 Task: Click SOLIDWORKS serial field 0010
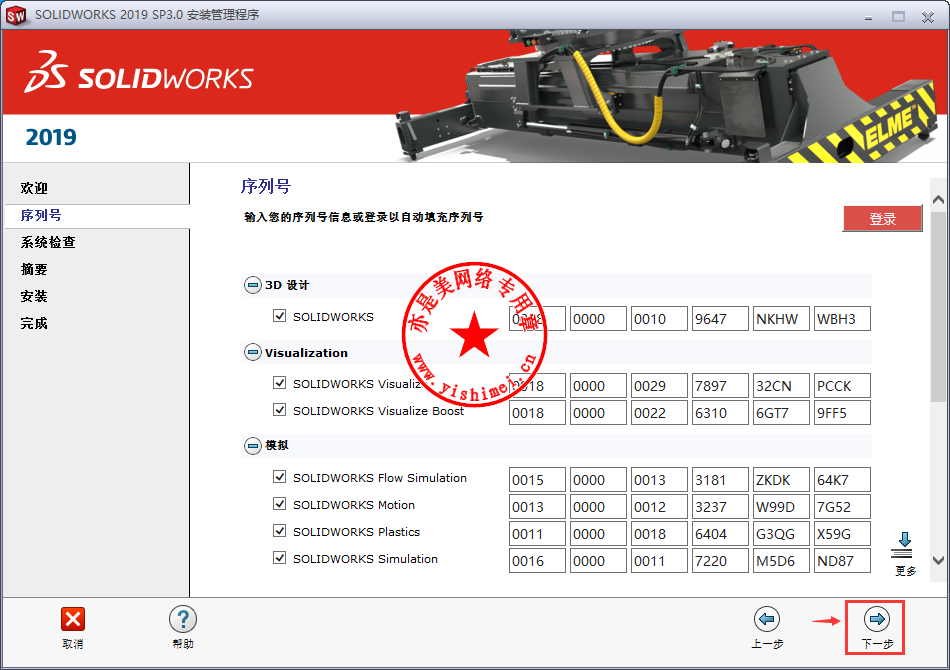(x=659, y=319)
